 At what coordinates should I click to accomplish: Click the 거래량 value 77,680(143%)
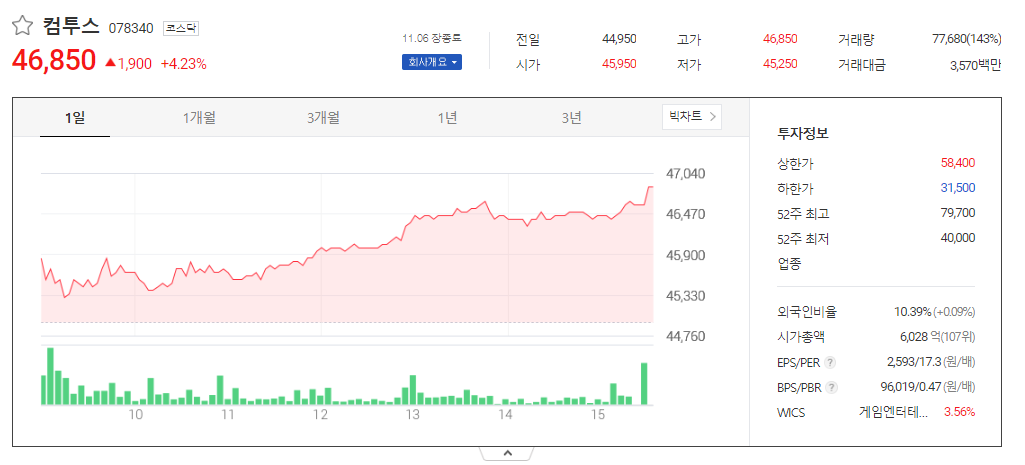pyautogui.click(x=966, y=39)
